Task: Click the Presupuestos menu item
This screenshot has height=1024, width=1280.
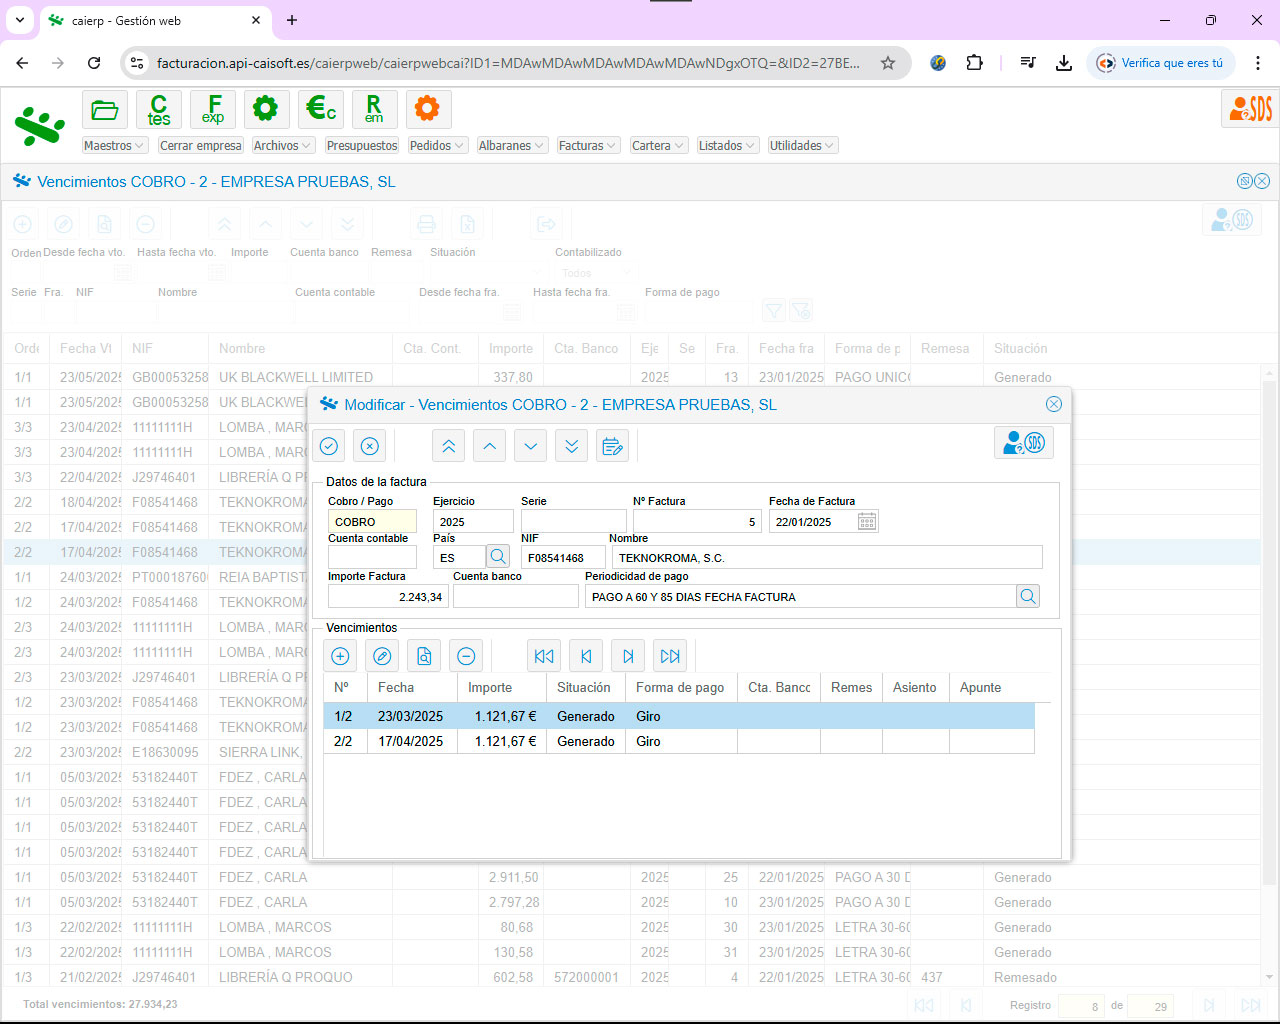Action: tap(362, 146)
